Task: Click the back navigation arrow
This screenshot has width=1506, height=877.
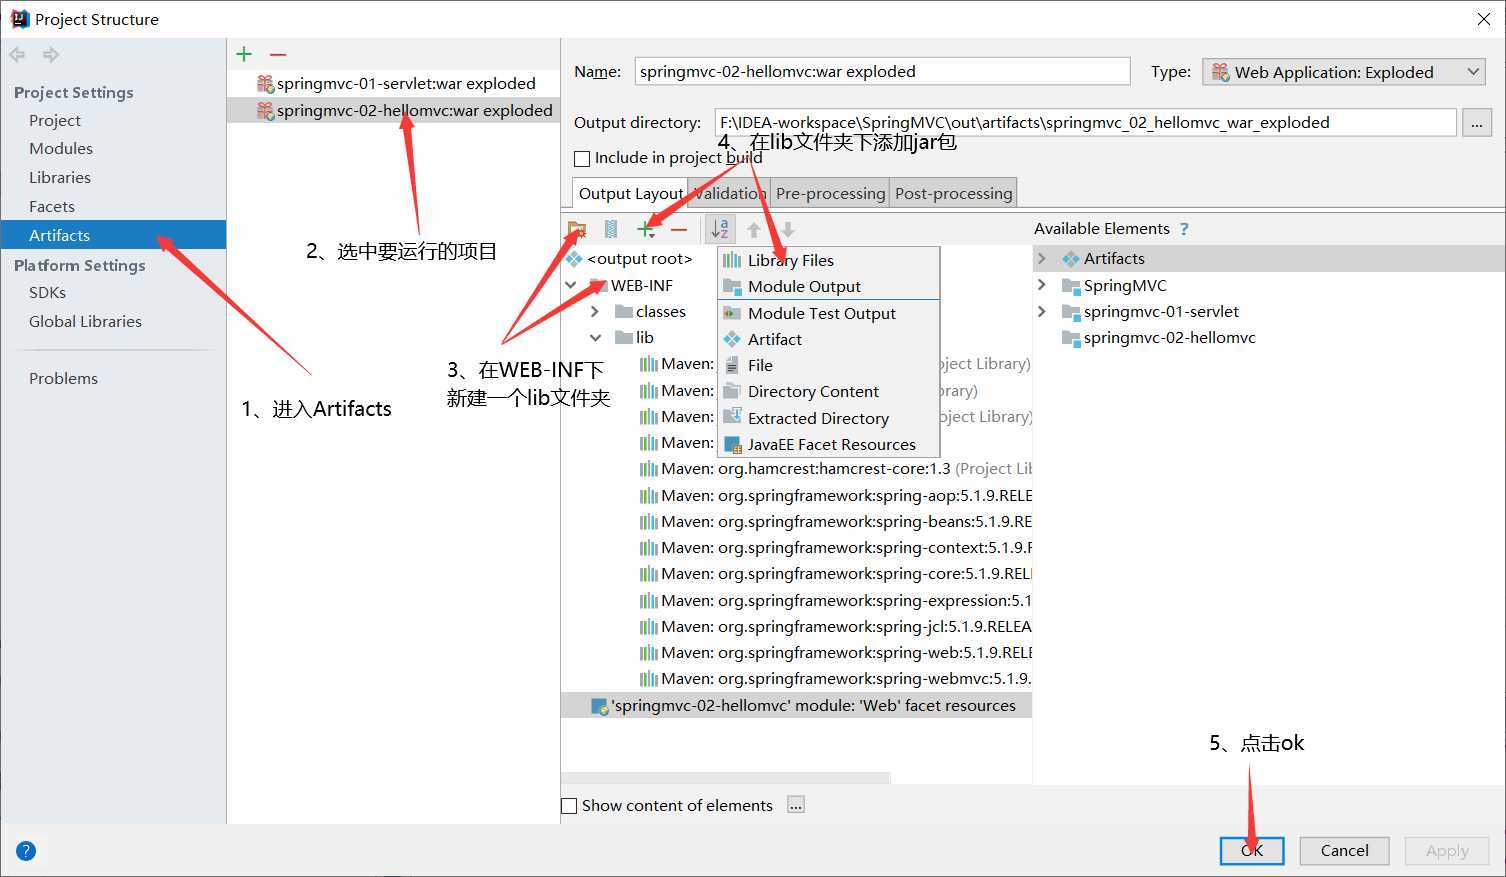Action: pyautogui.click(x=17, y=55)
